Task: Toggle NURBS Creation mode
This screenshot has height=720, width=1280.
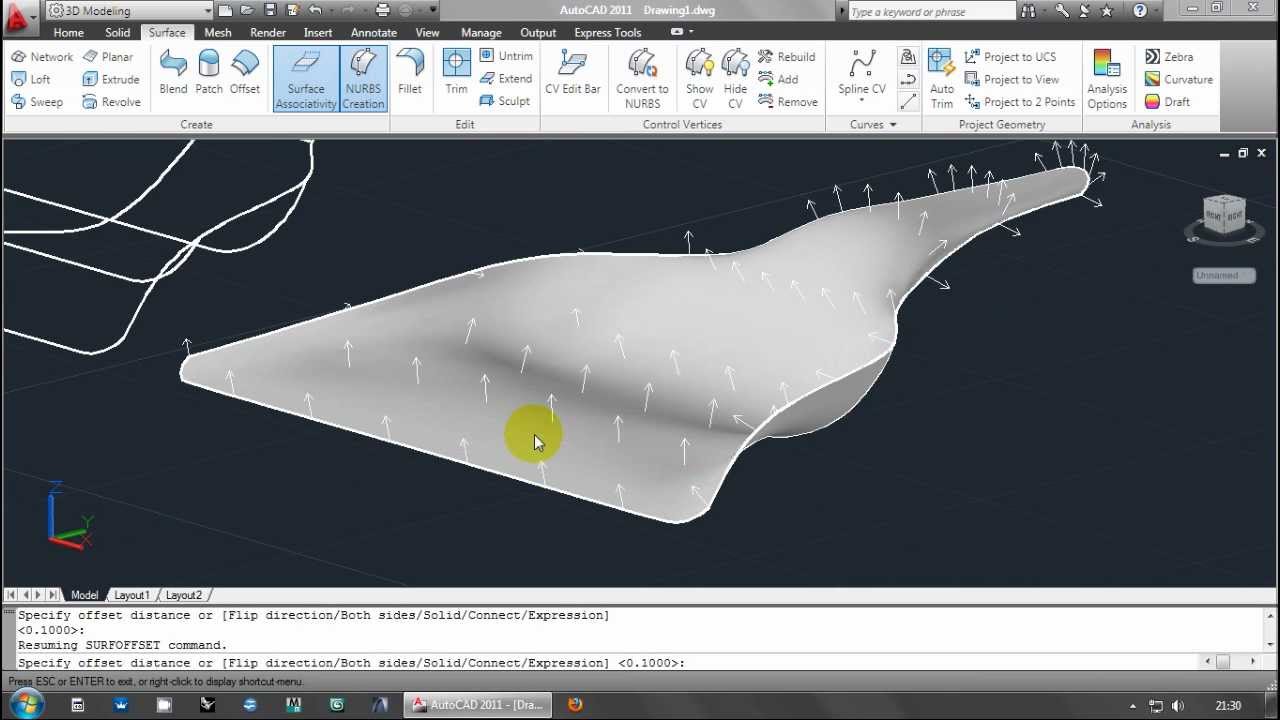Action: click(x=363, y=79)
